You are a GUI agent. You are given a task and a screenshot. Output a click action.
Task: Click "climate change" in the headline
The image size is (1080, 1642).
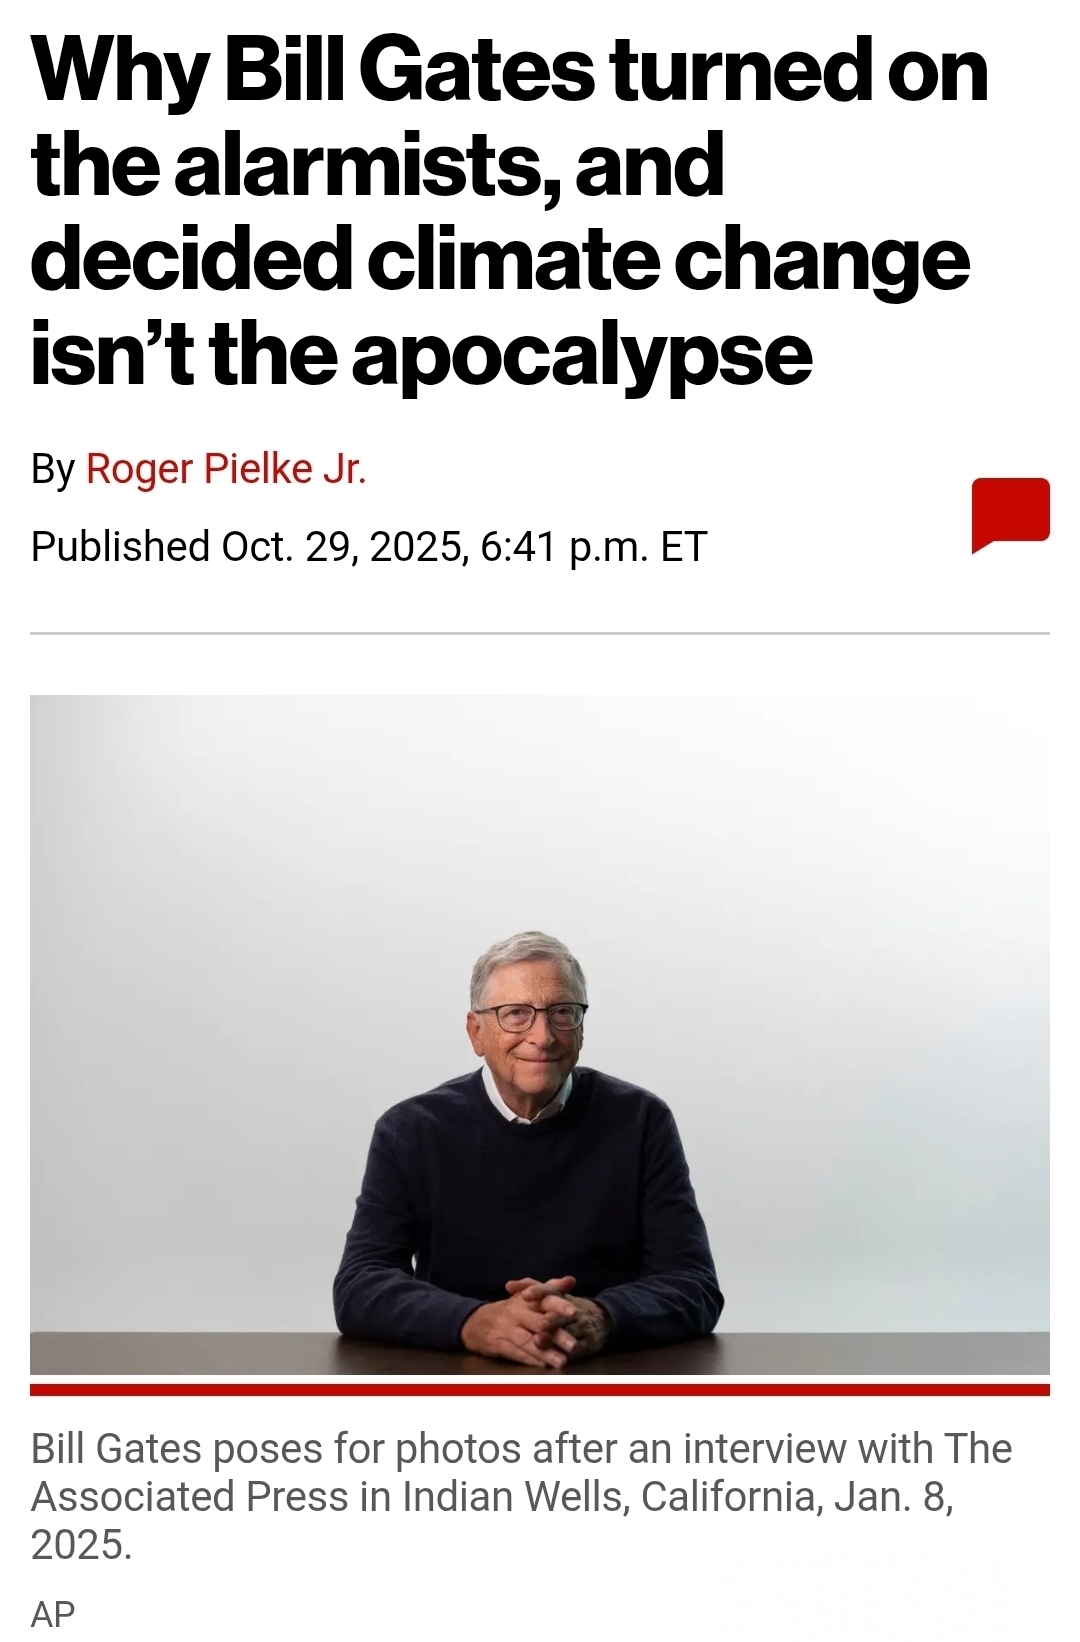669,262
